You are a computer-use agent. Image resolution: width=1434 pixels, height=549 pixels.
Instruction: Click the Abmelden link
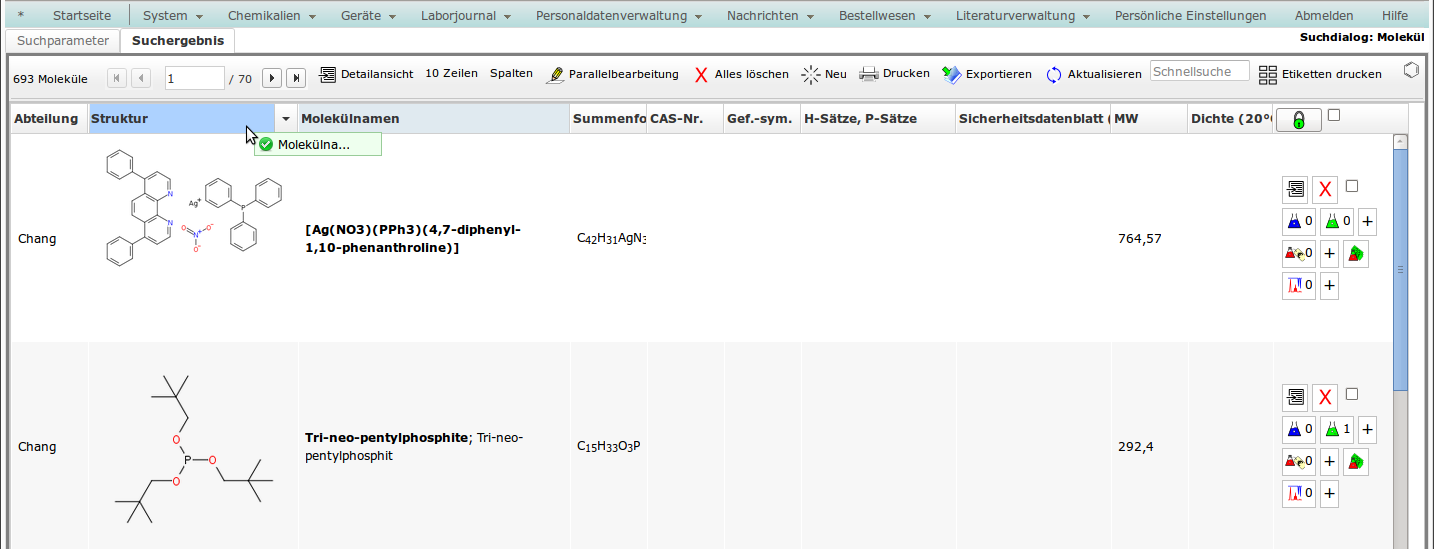tap(1323, 16)
